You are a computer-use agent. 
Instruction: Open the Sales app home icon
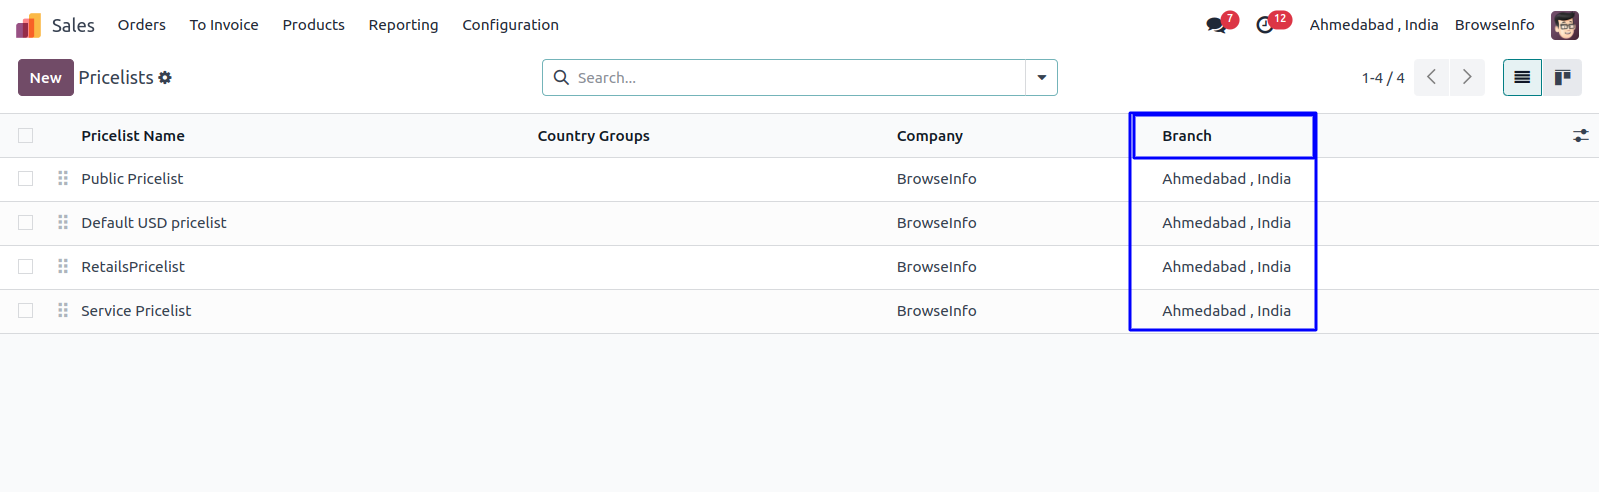pyautogui.click(x=28, y=25)
